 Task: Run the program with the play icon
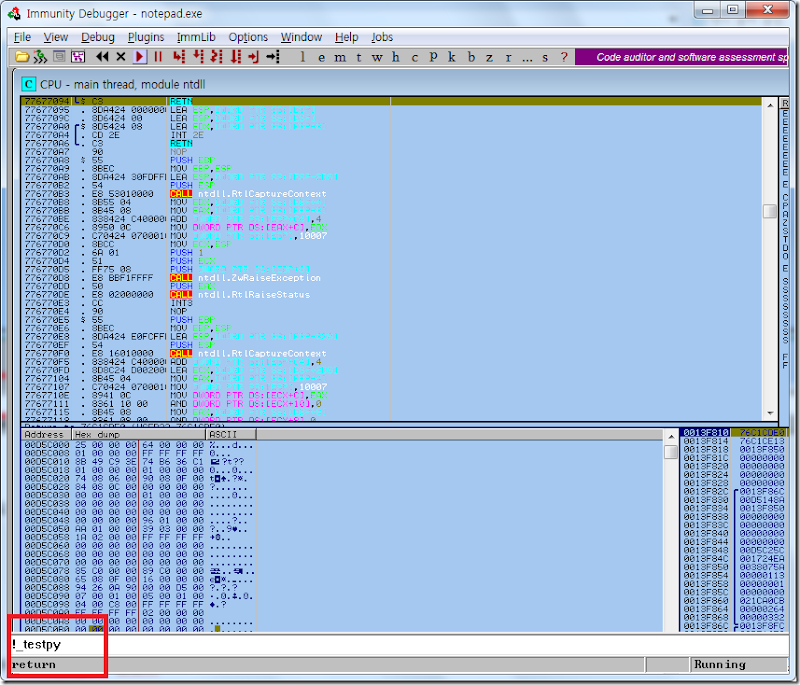click(140, 57)
